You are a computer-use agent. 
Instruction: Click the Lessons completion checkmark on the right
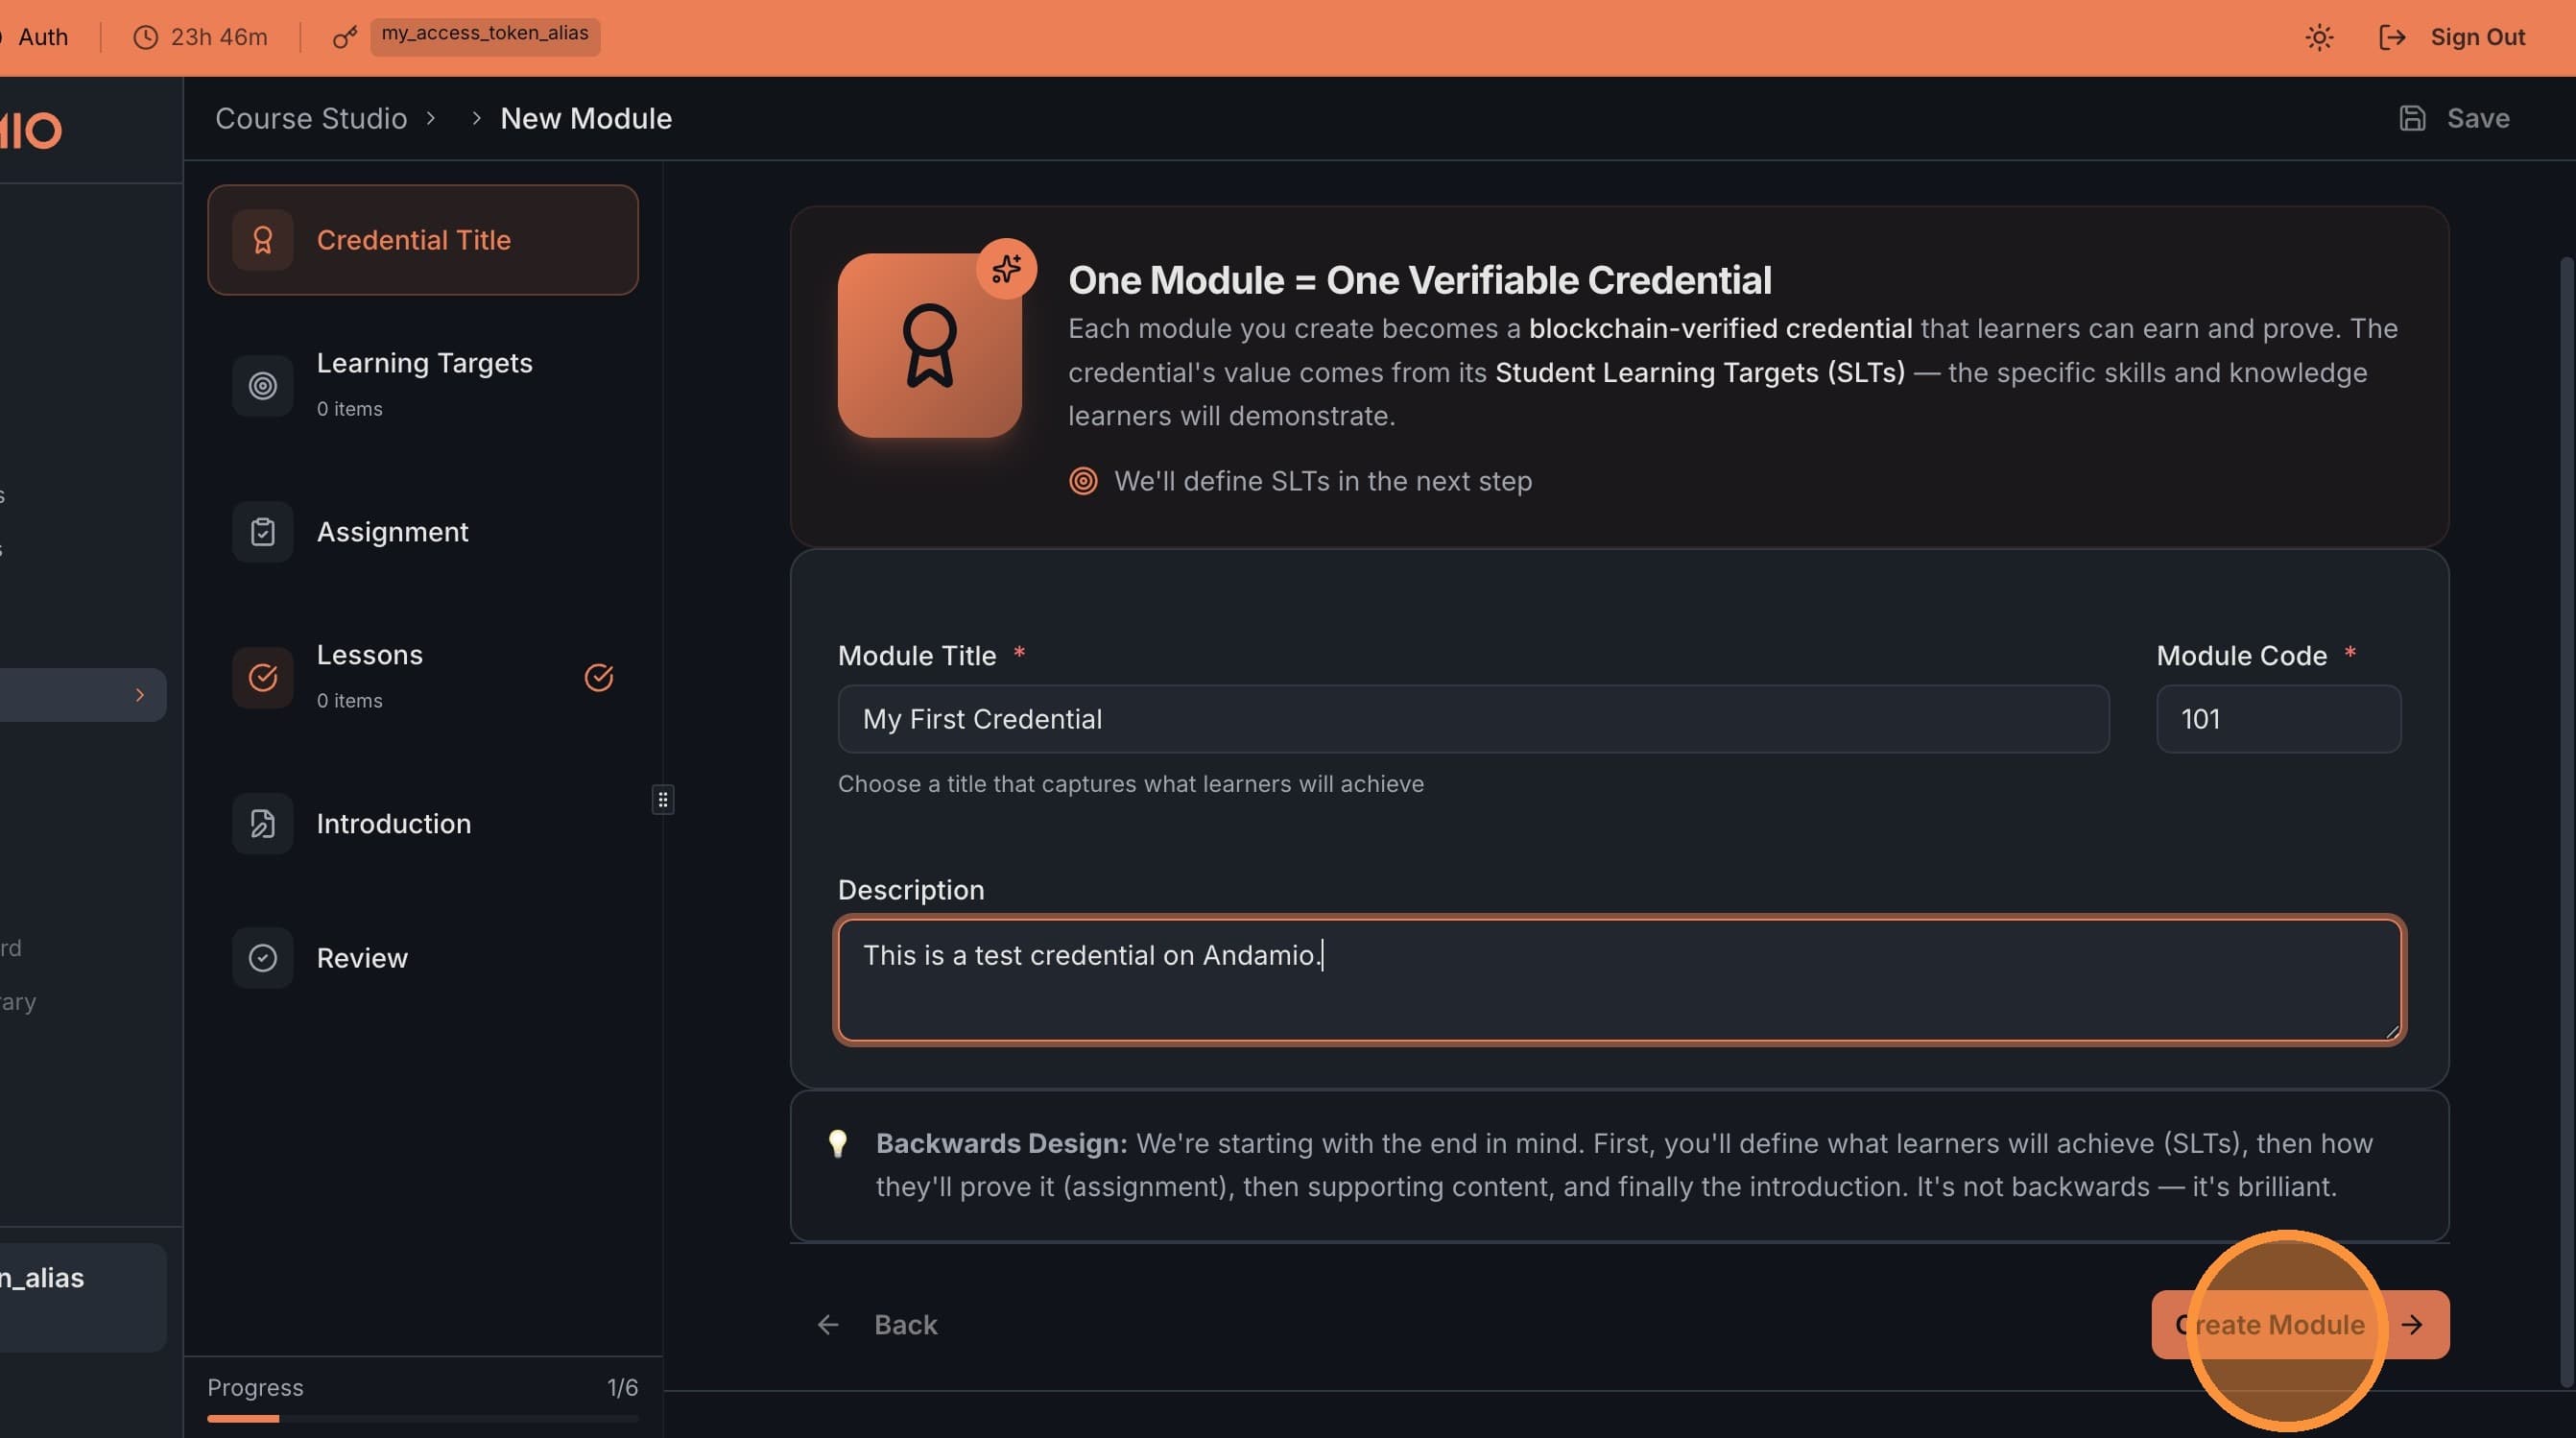point(599,677)
